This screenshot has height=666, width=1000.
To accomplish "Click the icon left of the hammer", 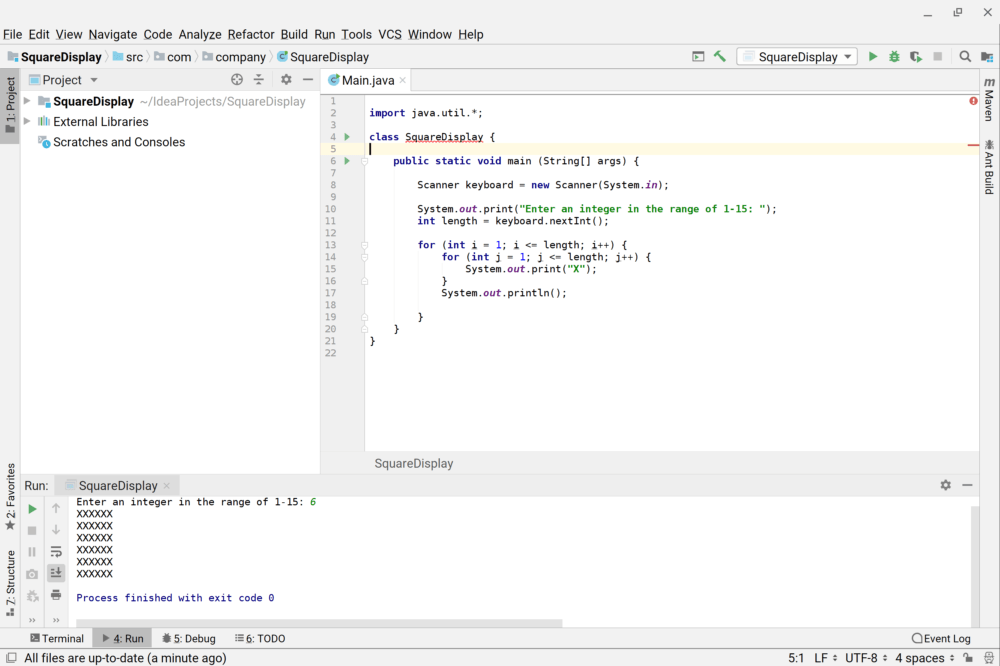I will (x=698, y=57).
